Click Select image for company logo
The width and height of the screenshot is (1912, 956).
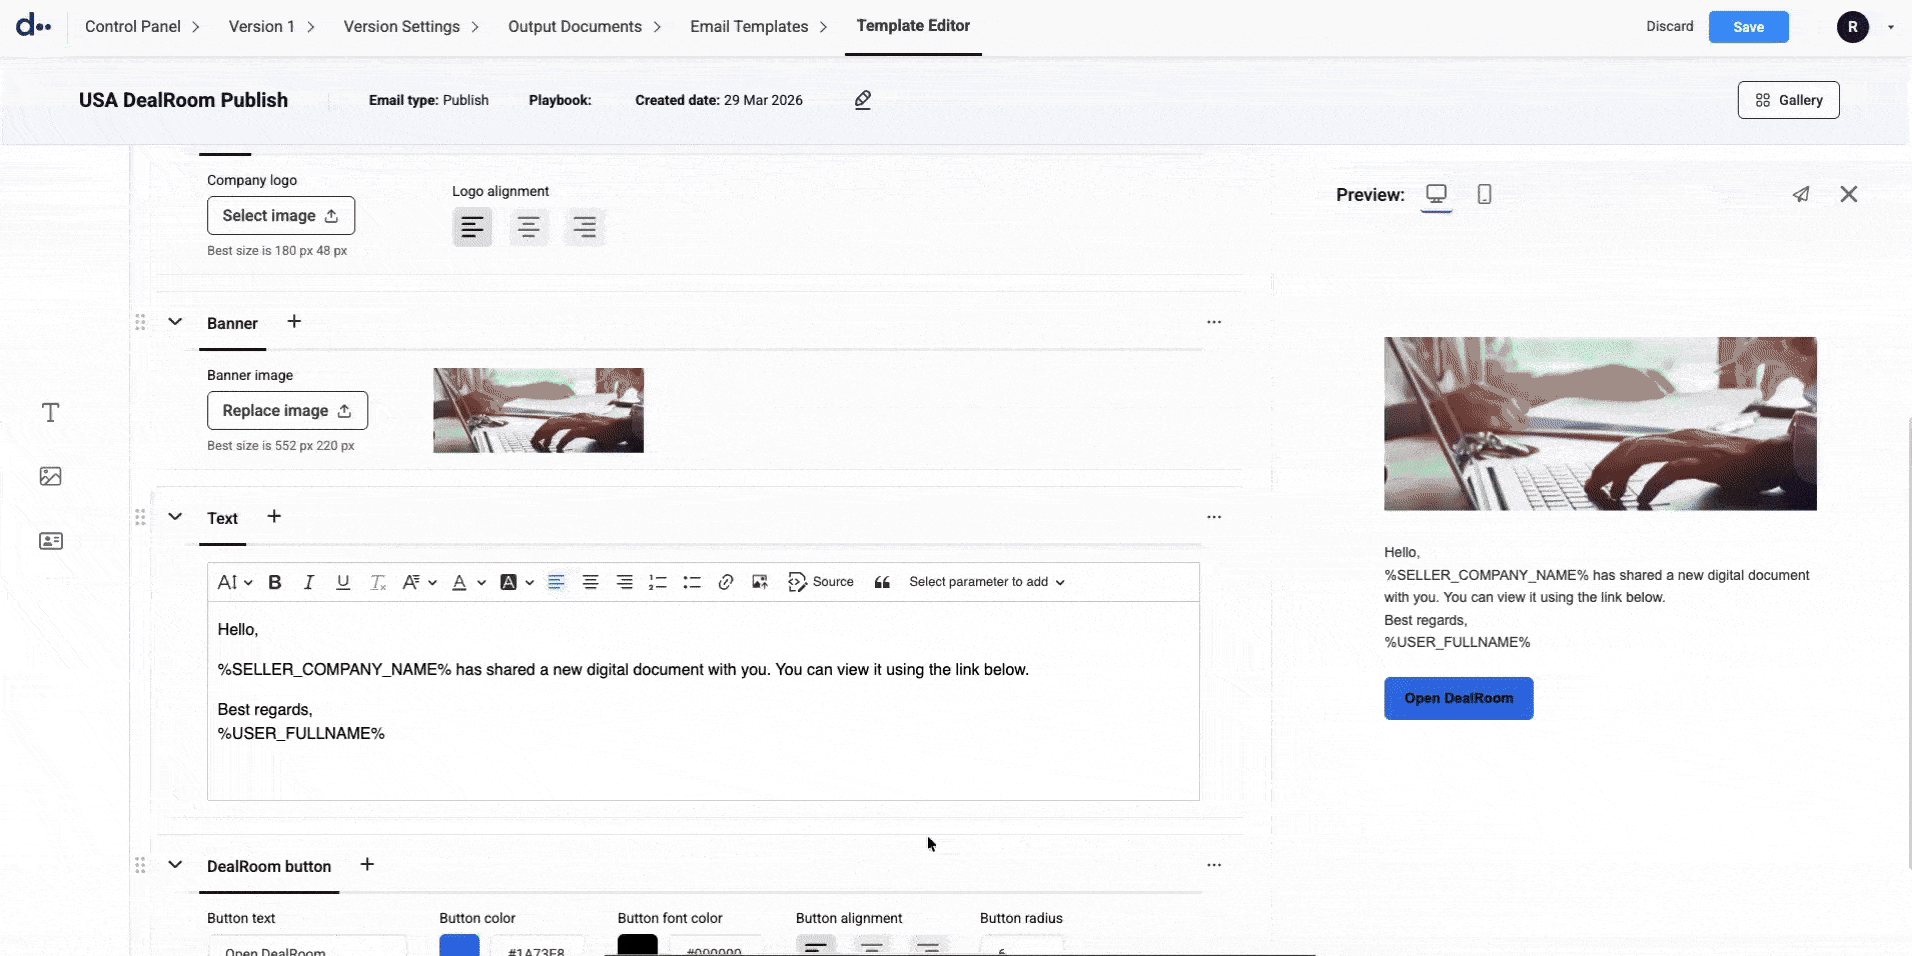coord(281,215)
